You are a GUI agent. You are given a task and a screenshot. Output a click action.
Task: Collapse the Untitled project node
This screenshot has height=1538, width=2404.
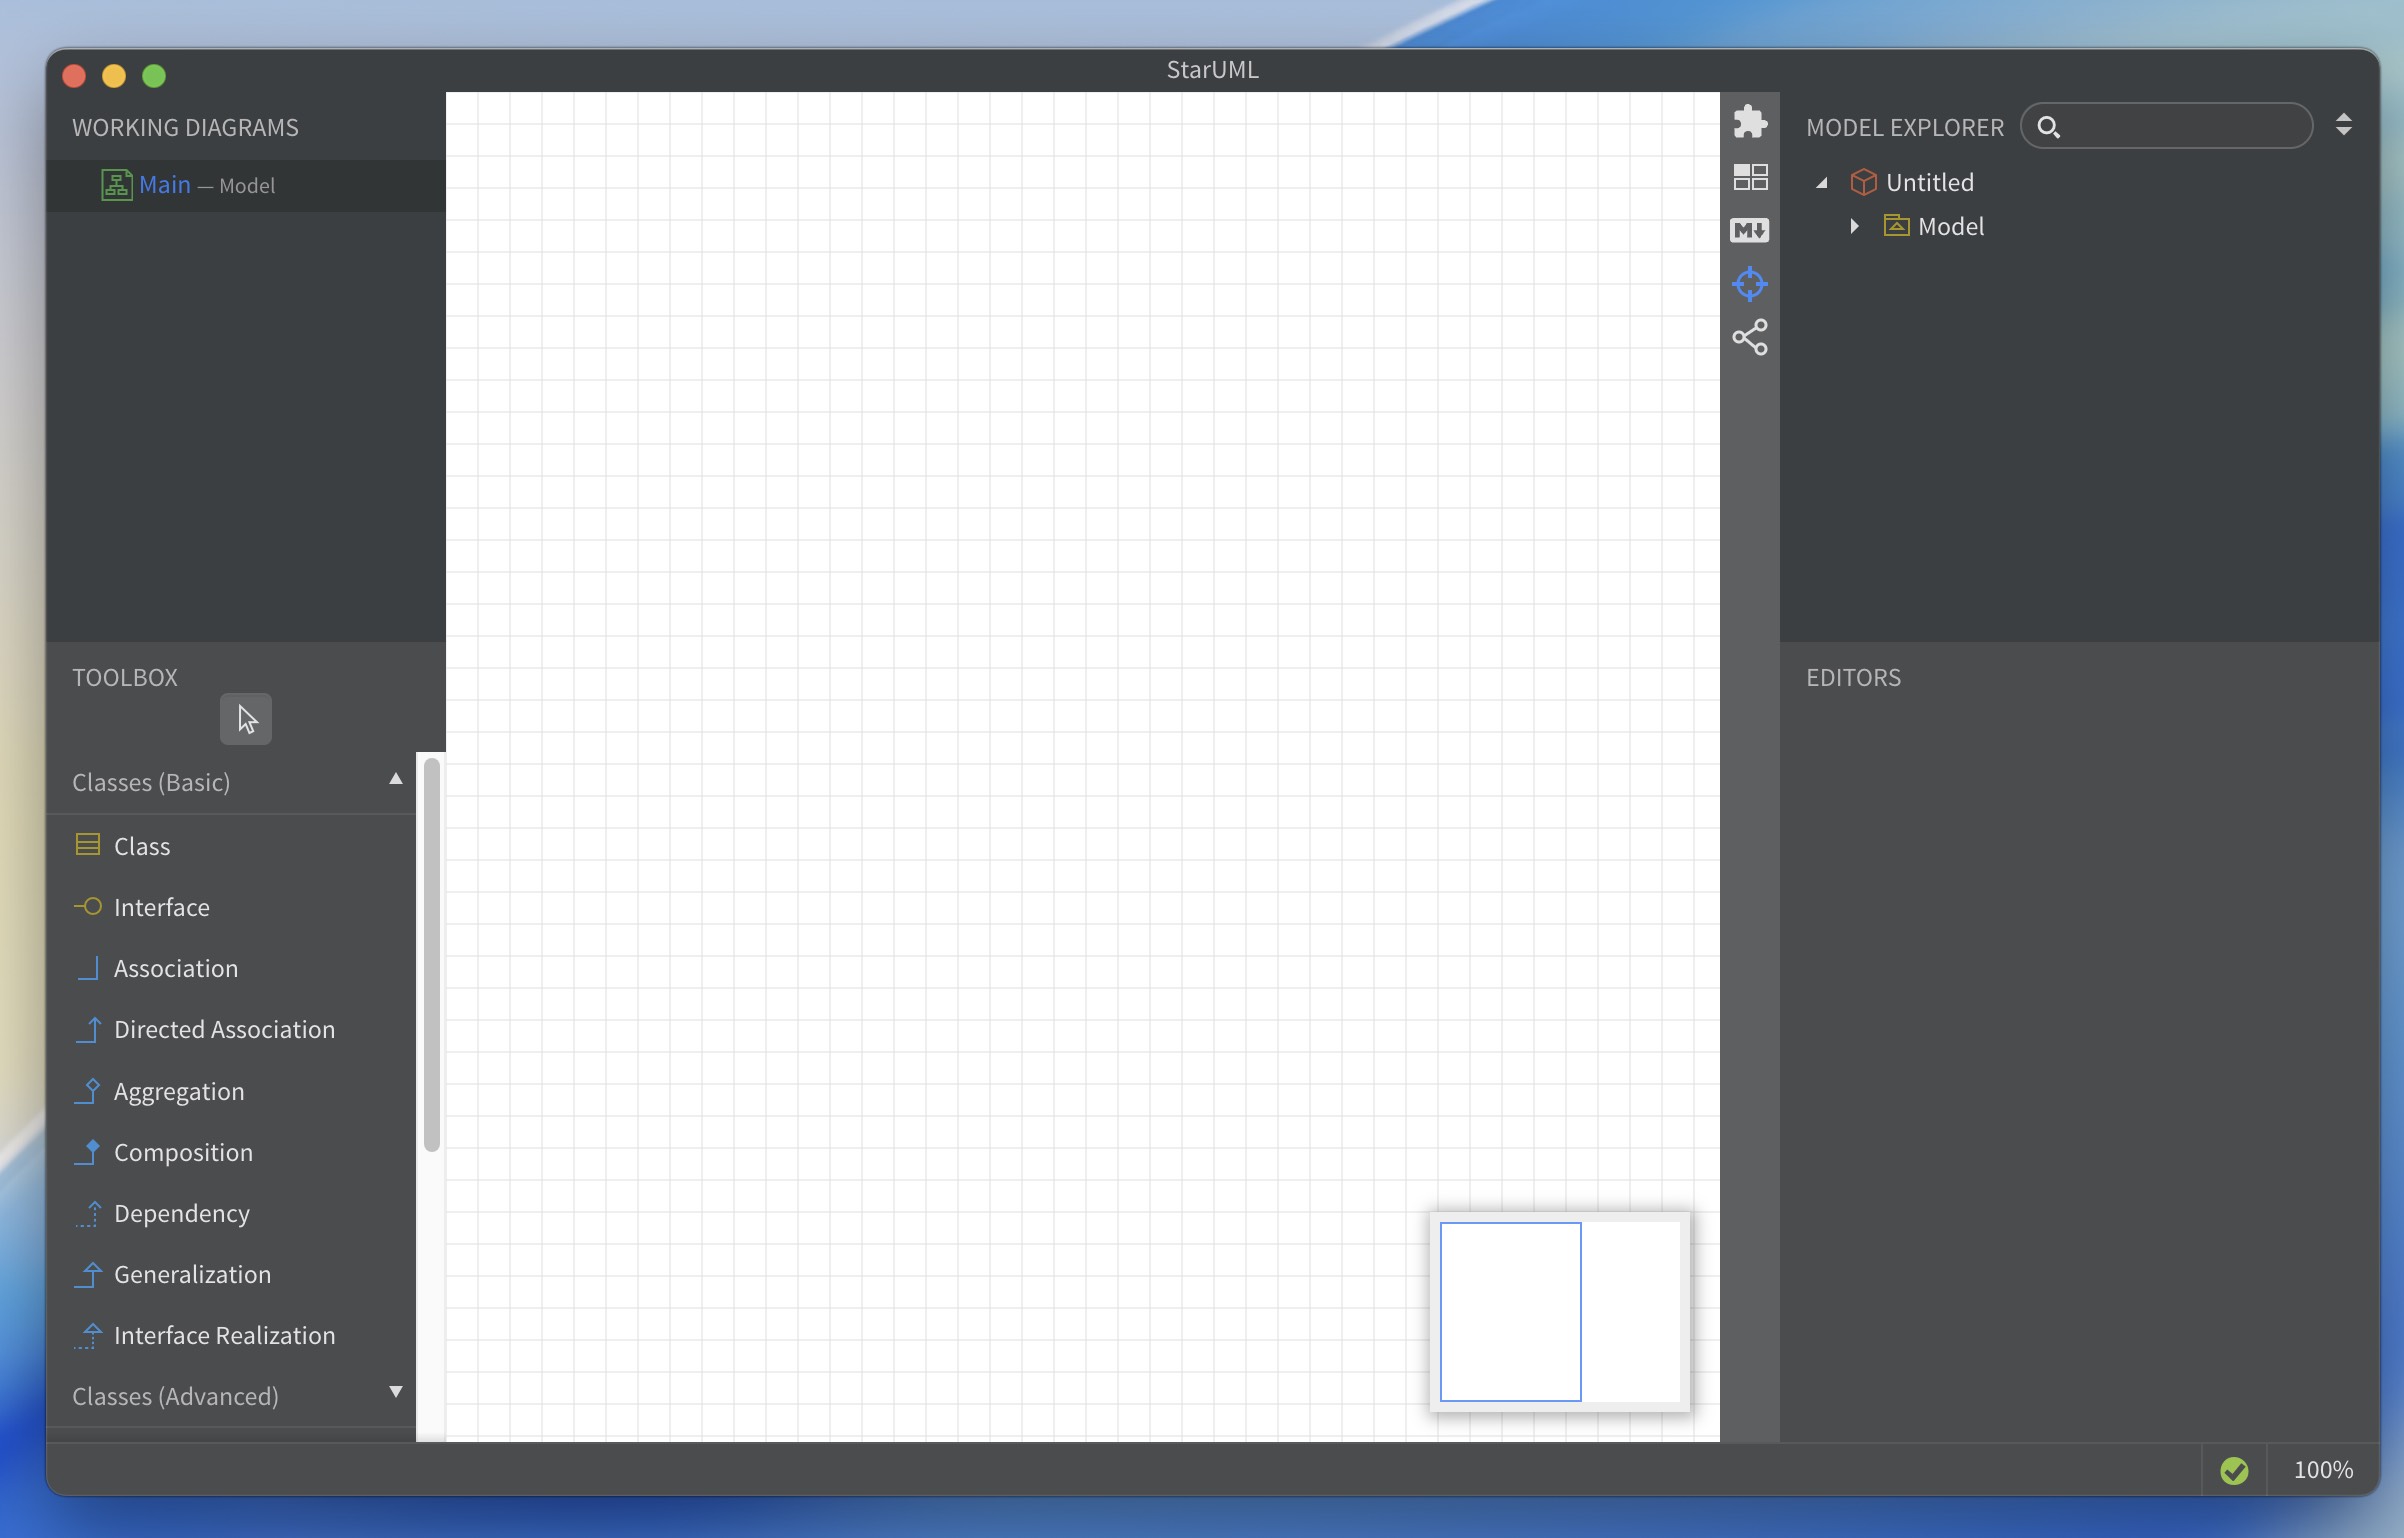1822,183
